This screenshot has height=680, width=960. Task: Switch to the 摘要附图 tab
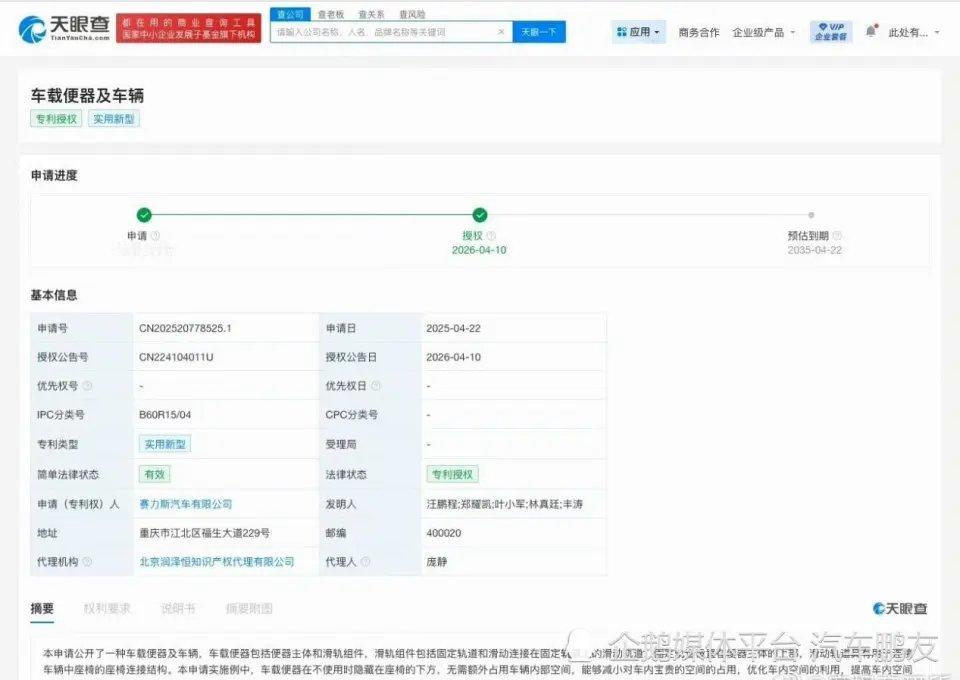pyautogui.click(x=249, y=608)
